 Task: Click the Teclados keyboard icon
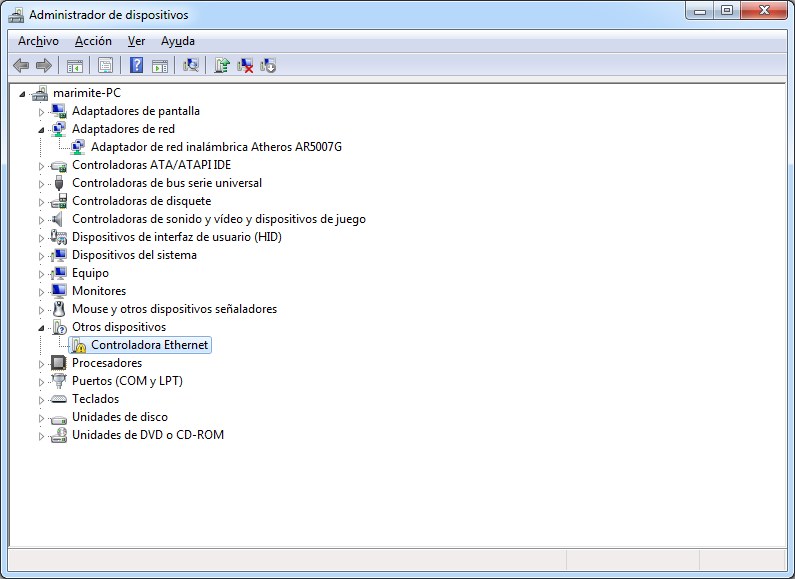59,399
